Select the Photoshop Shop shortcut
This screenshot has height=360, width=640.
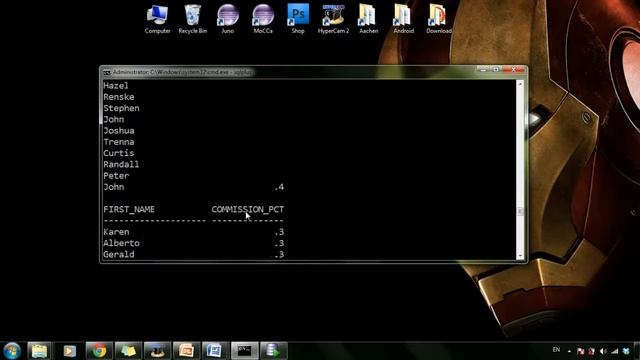click(298, 19)
